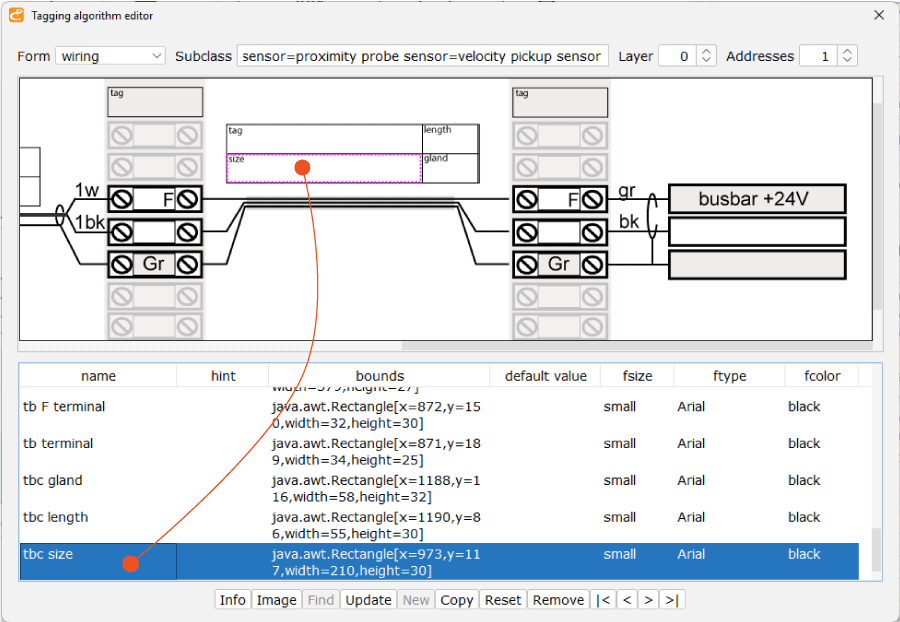This screenshot has height=622, width=900.
Task: Go to previous record with < button
Action: pos(627,600)
